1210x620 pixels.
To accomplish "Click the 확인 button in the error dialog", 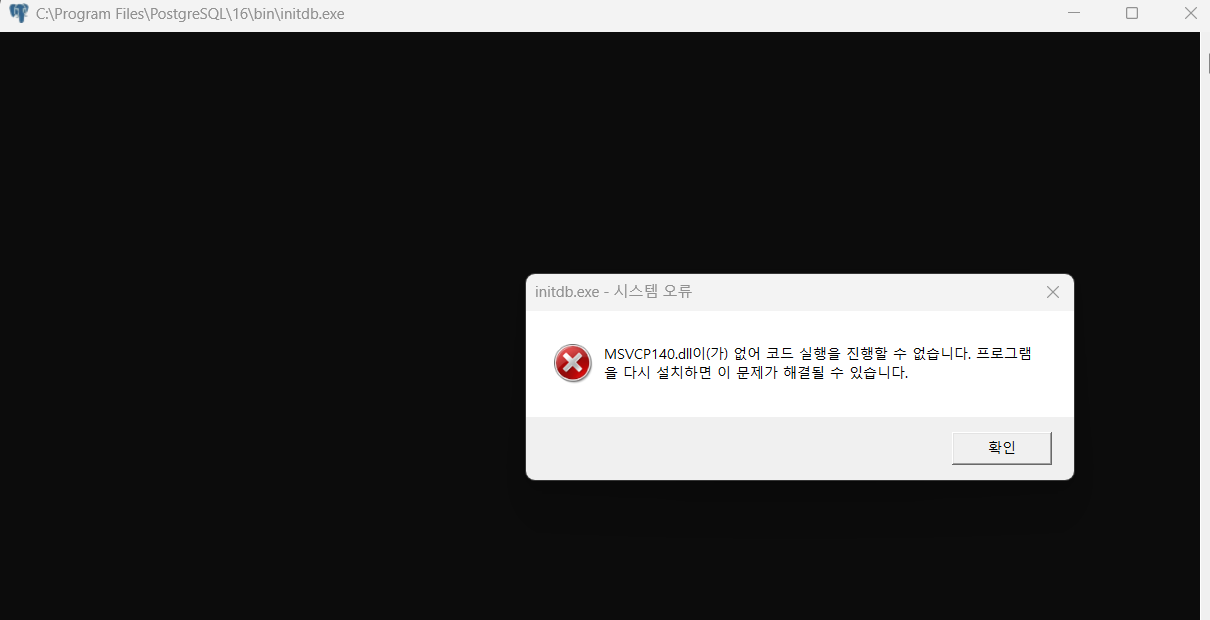I will point(1001,448).
